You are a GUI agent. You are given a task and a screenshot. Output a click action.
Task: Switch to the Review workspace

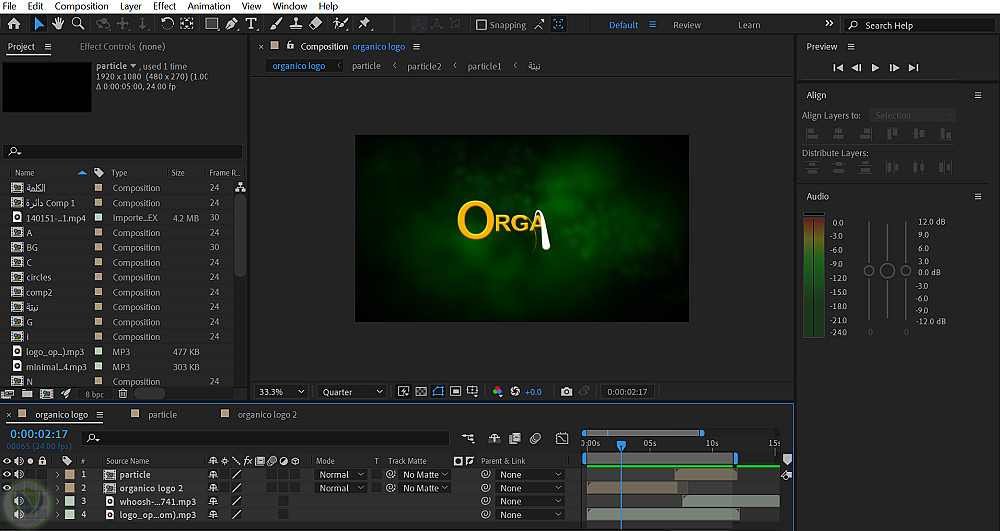tap(687, 25)
